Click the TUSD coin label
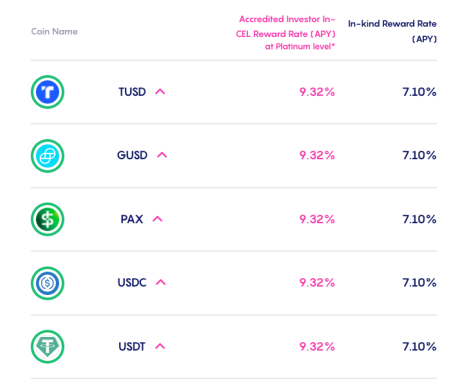This screenshot has height=385, width=474. point(132,92)
